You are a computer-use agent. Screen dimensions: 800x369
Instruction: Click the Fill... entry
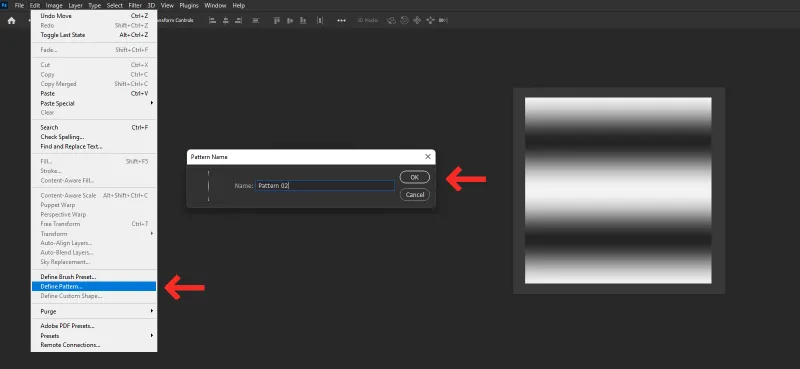coord(94,161)
